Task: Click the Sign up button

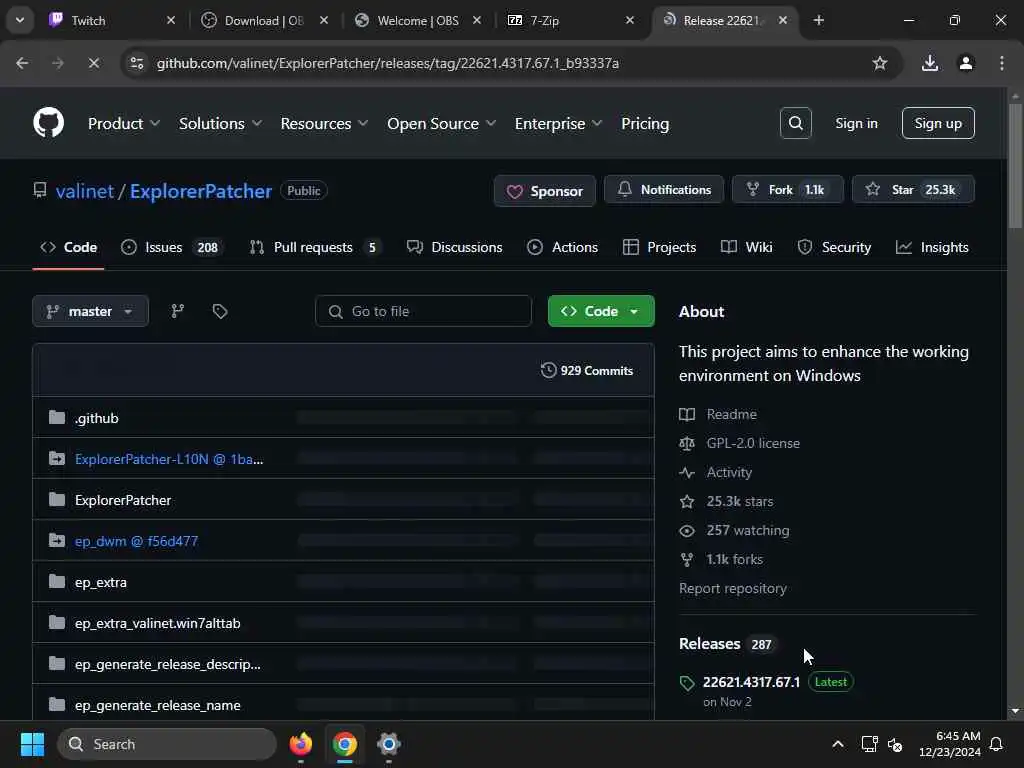Action: click(938, 123)
